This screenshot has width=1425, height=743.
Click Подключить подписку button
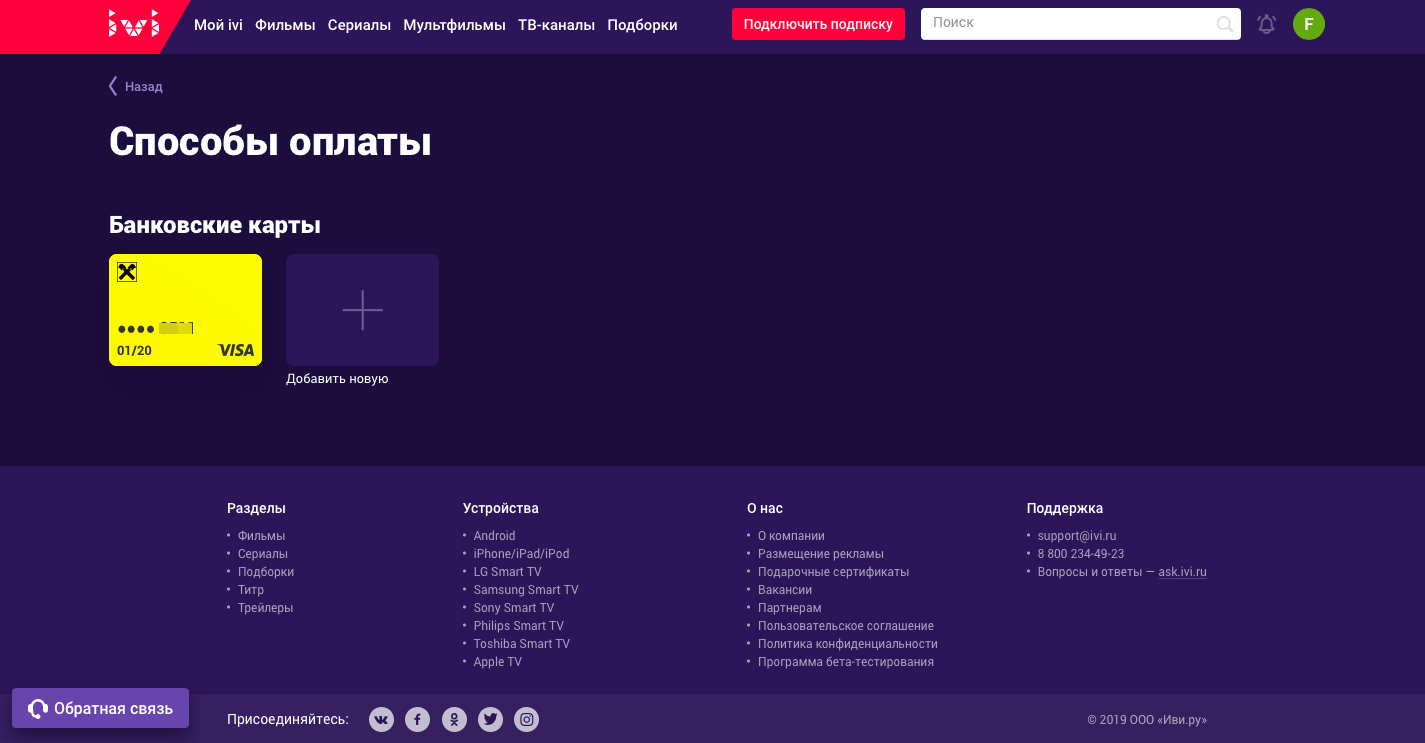point(818,24)
